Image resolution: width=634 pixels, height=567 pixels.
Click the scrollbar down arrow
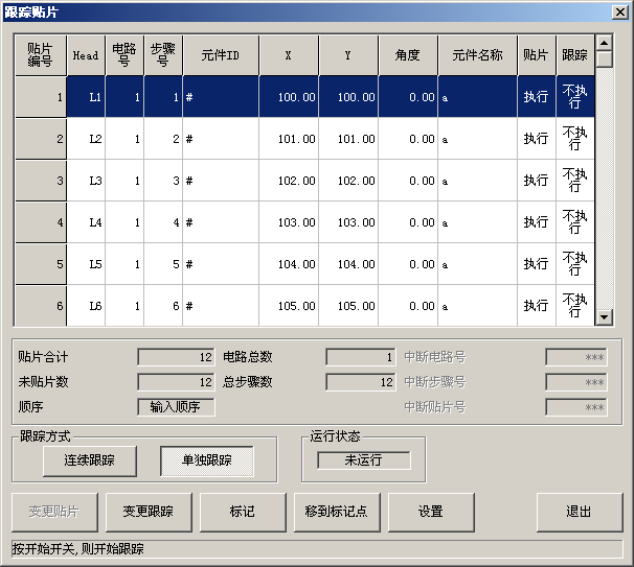click(x=604, y=317)
